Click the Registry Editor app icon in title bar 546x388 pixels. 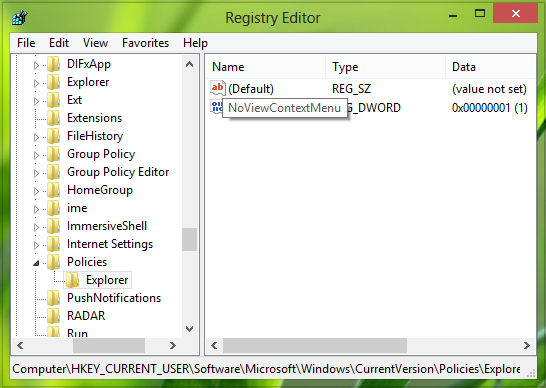tap(20, 17)
